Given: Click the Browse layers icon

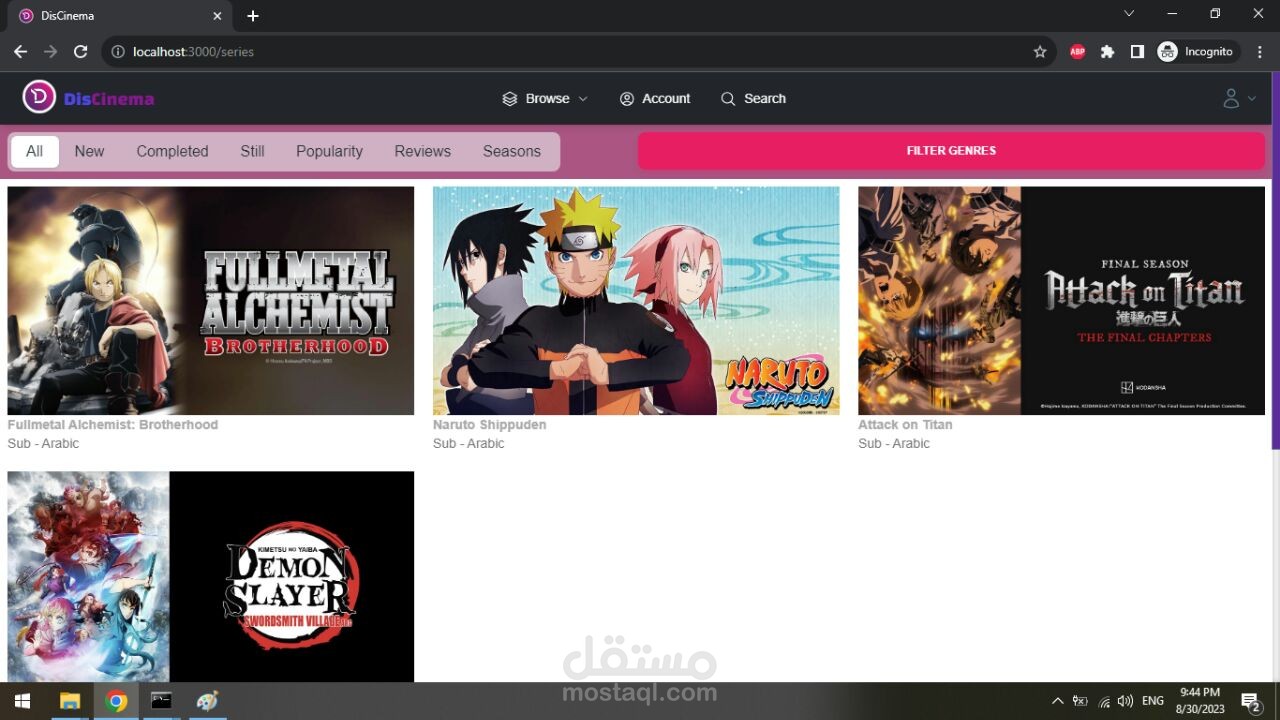Looking at the screenshot, I should pyautogui.click(x=510, y=98).
